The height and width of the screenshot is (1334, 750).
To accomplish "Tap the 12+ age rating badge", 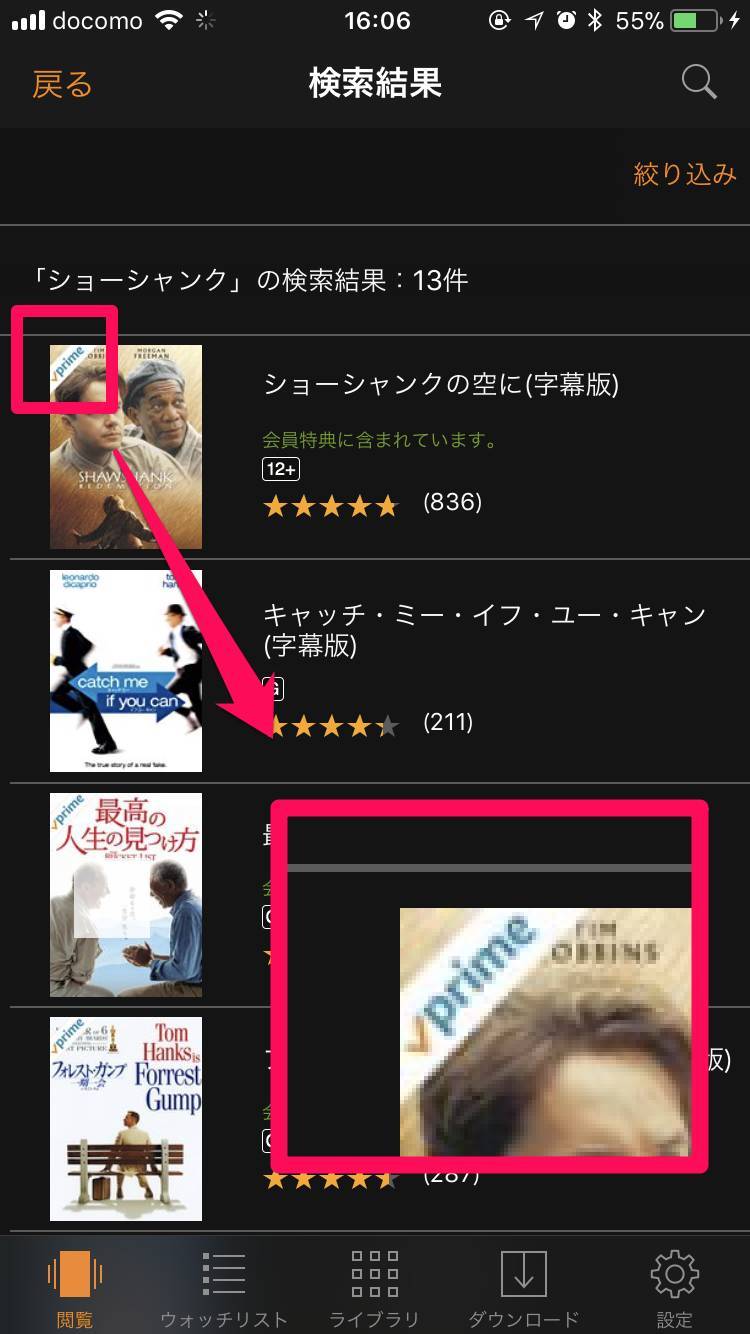I will (x=281, y=469).
